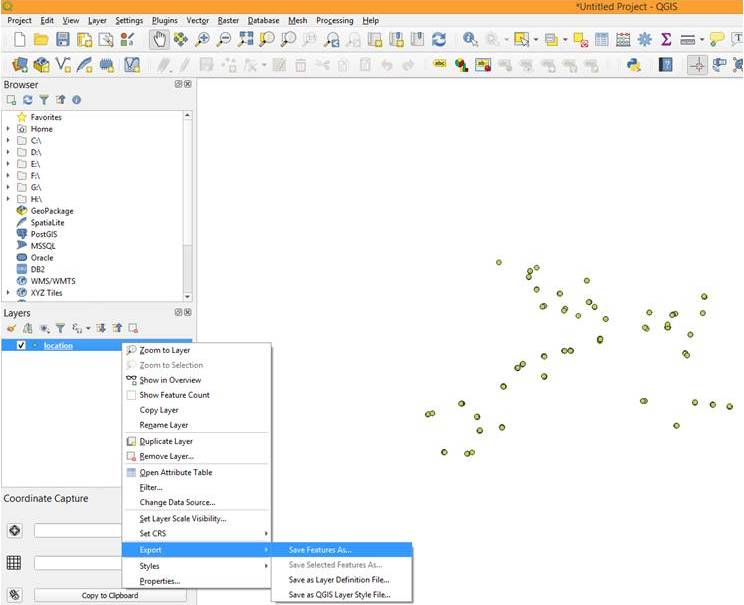Click the Refresh icon in Browser panel
The height and width of the screenshot is (605, 744).
[28, 100]
